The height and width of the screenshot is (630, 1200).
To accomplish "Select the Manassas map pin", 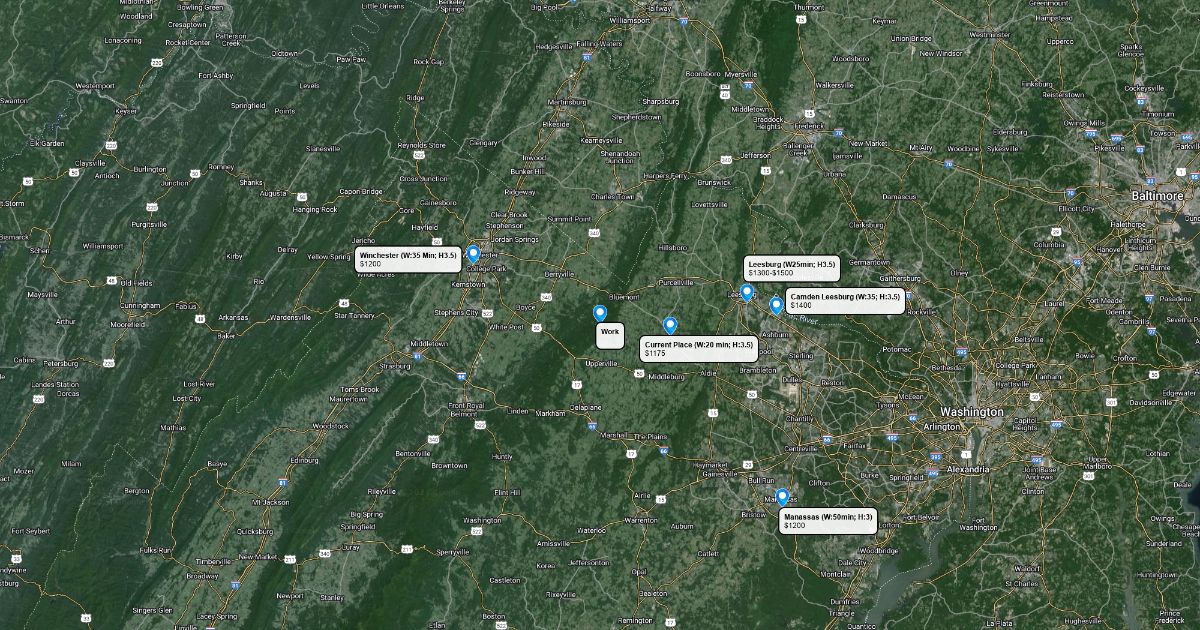I will [782, 497].
